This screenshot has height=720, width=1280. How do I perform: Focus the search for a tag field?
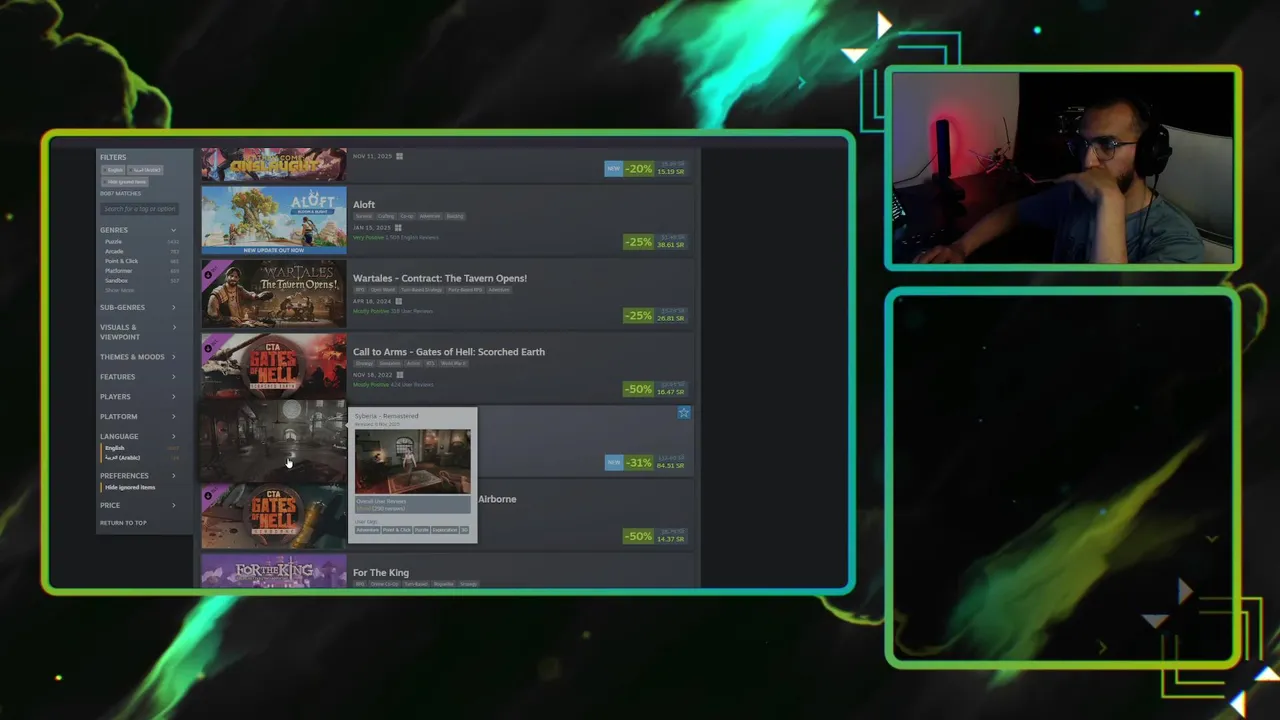(139, 209)
